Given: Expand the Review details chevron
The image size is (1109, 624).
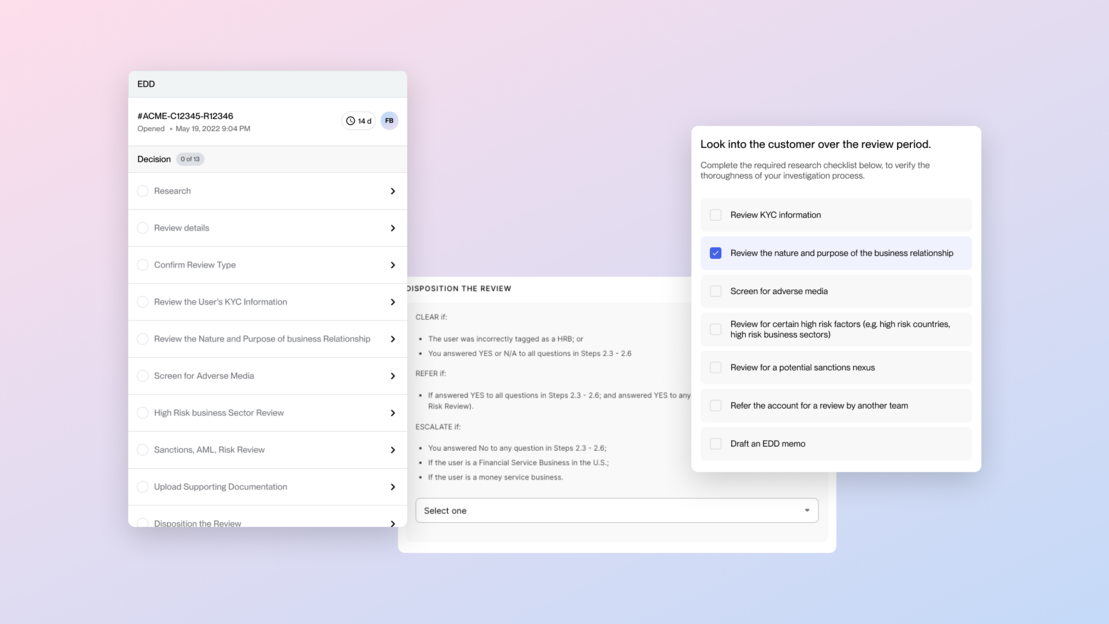Looking at the screenshot, I should pyautogui.click(x=393, y=228).
